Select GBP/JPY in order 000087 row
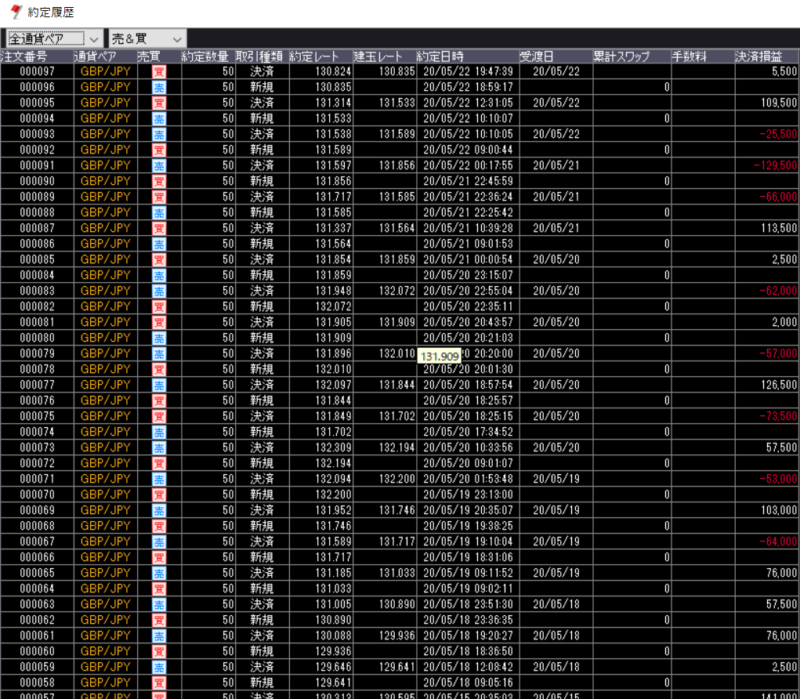This screenshot has width=800, height=699. 105,228
